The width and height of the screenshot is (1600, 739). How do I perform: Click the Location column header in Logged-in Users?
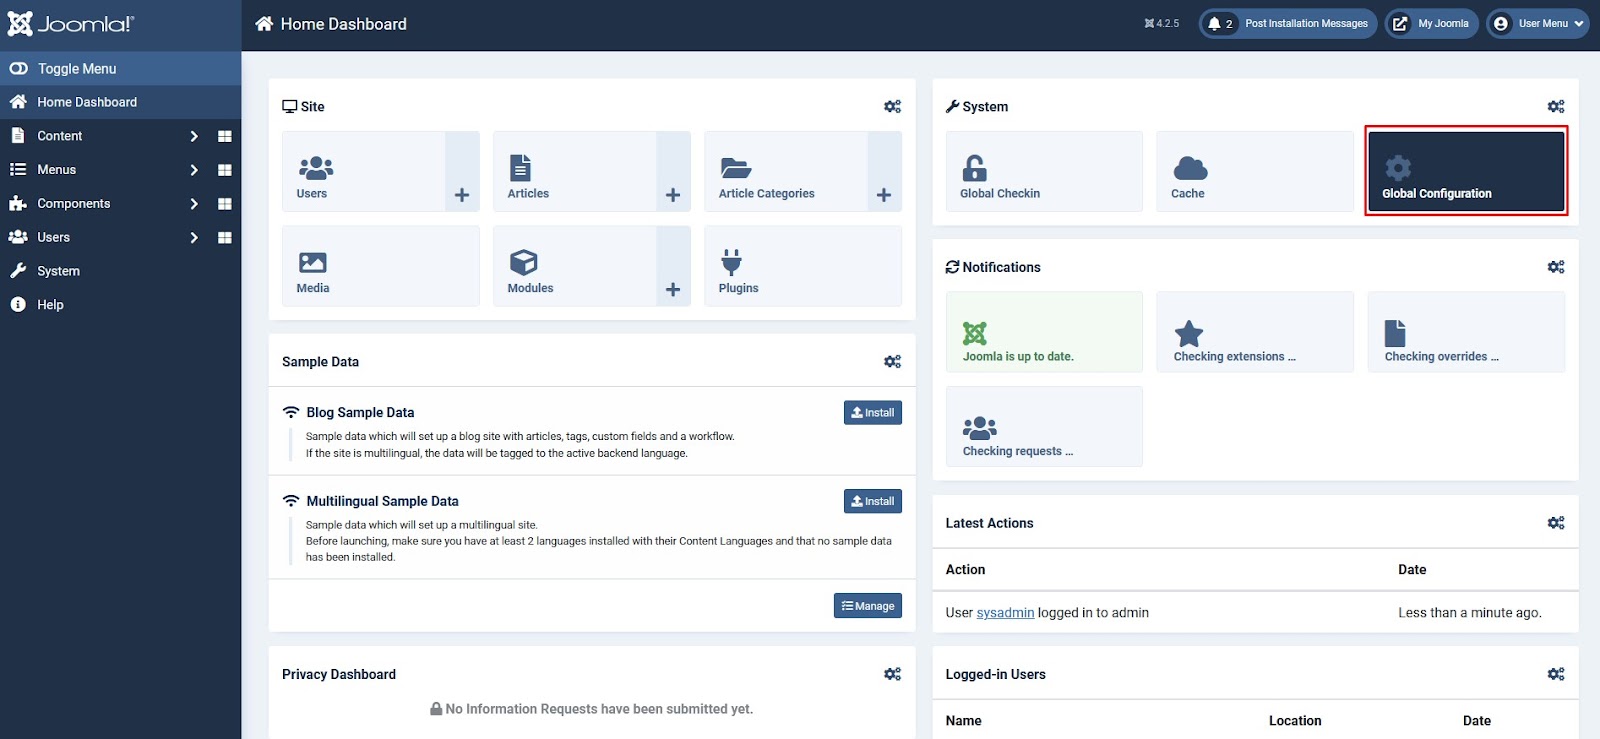[1295, 721]
